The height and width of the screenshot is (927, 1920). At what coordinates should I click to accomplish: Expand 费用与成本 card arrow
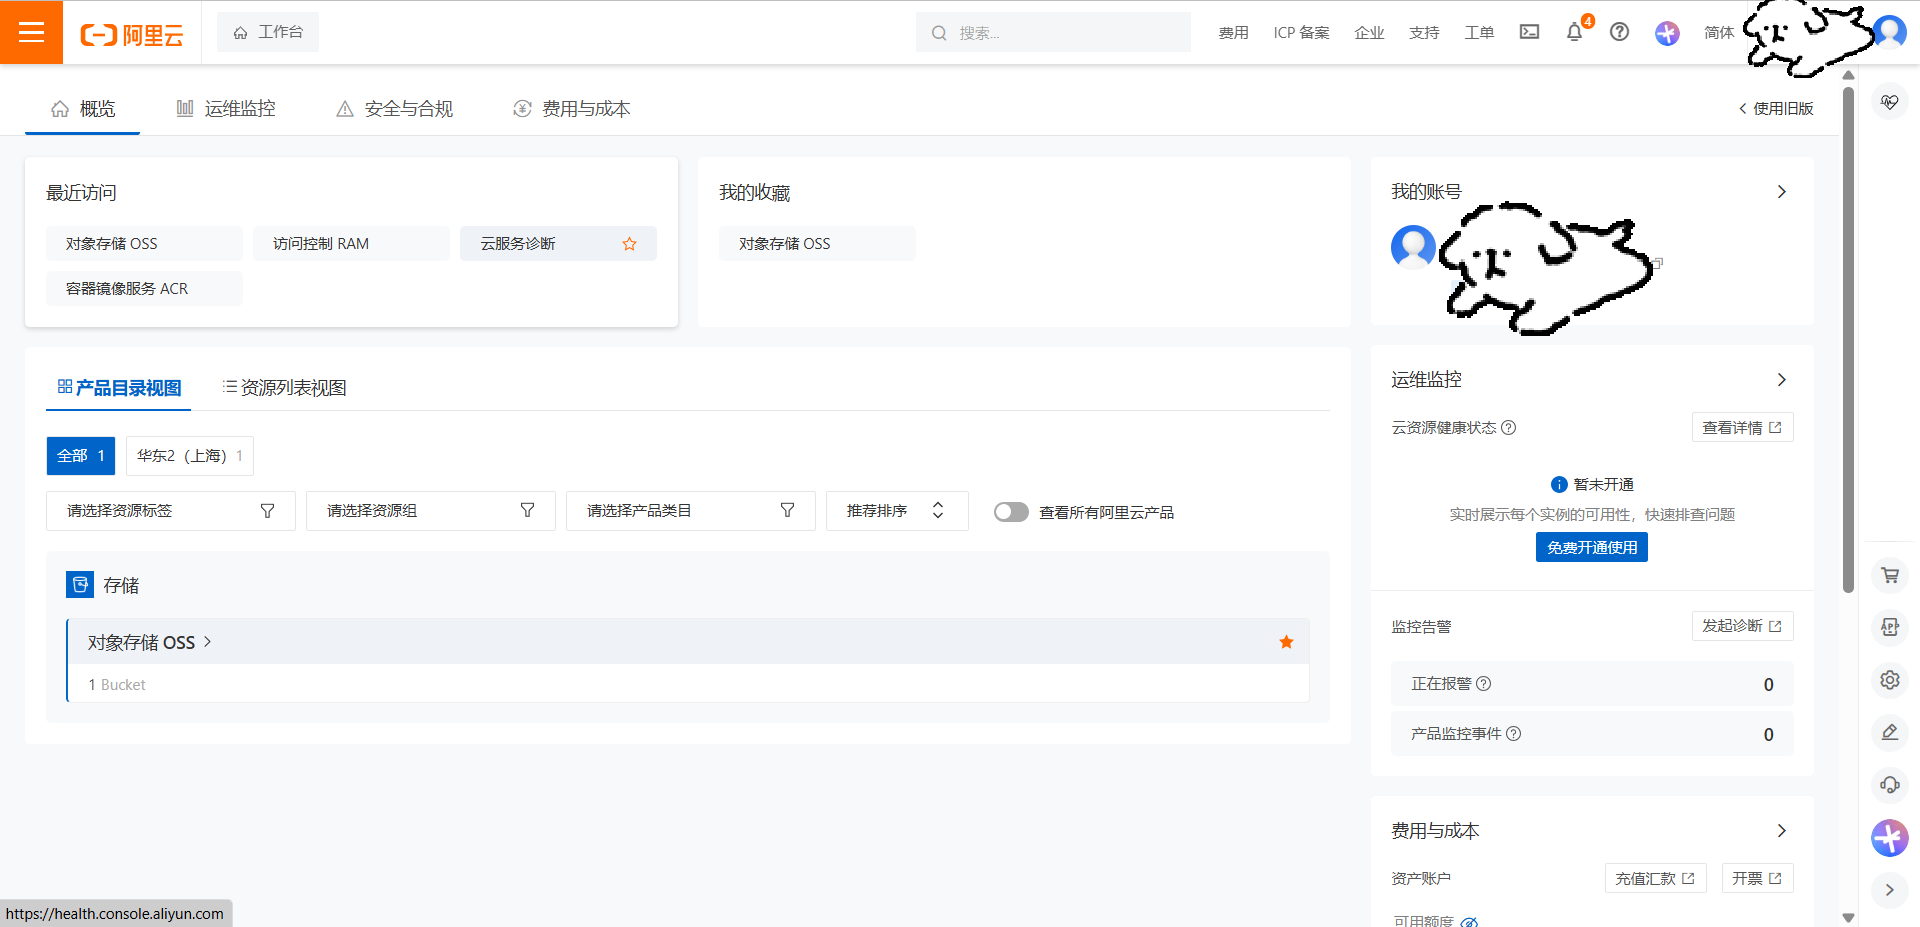point(1781,831)
